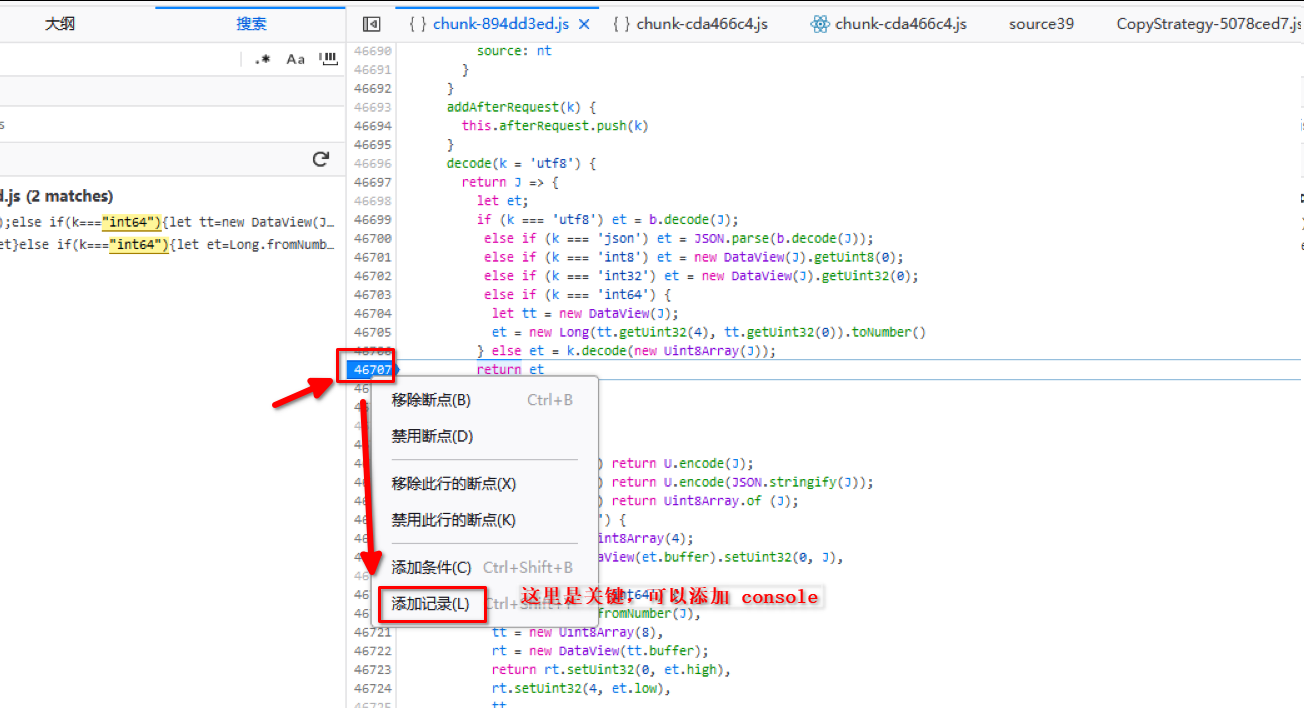Screen dimensions: 1304x708
Task: Switch to the 大纲 outline panel
Action: [60, 24]
